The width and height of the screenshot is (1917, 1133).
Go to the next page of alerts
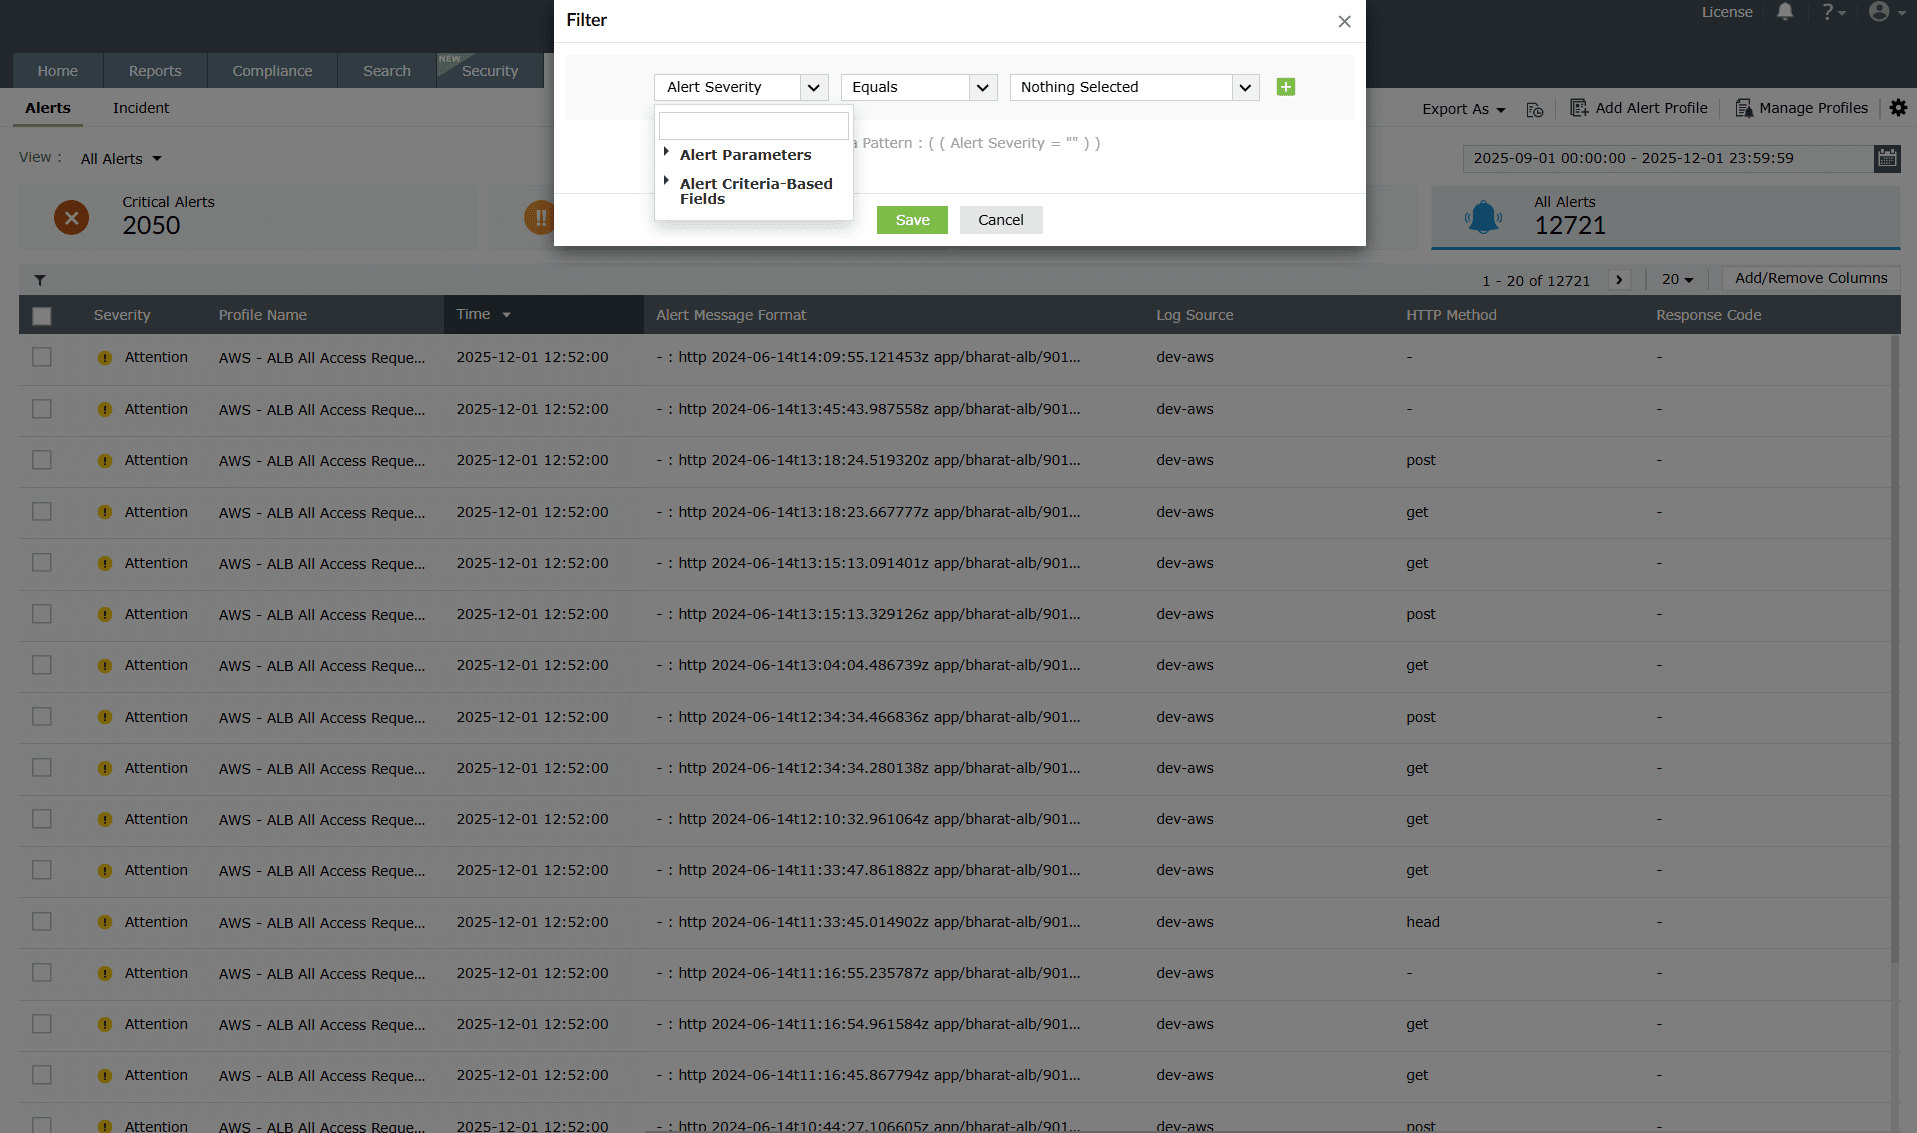(x=1619, y=279)
